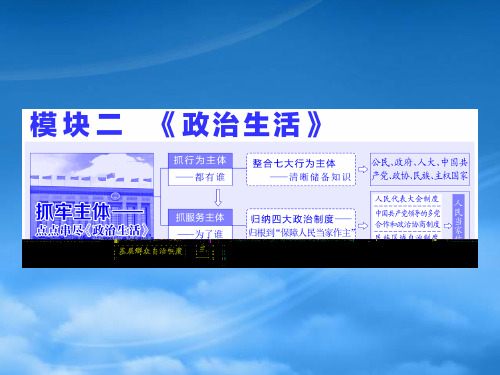Click the 人民代表大会制度 entry
This screenshot has width=500, height=375.
[407, 199]
